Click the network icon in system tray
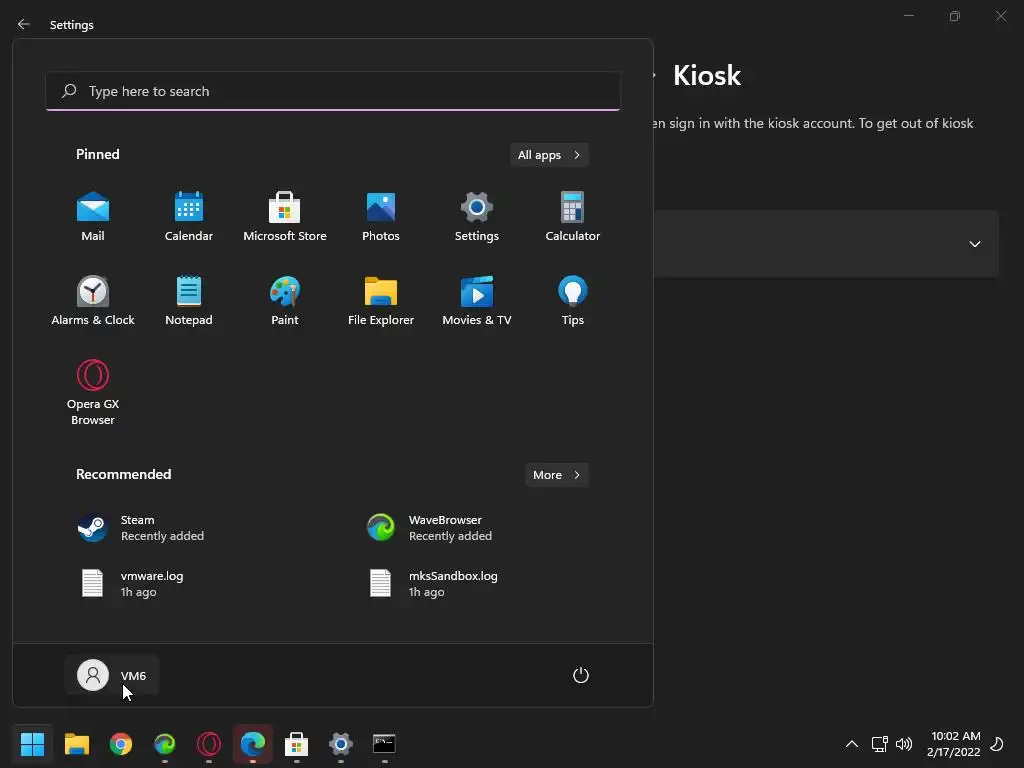 pos(879,744)
